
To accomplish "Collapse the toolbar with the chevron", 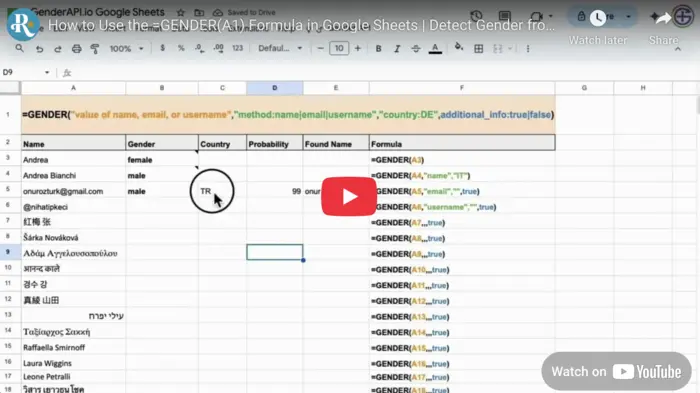I will [x=678, y=49].
